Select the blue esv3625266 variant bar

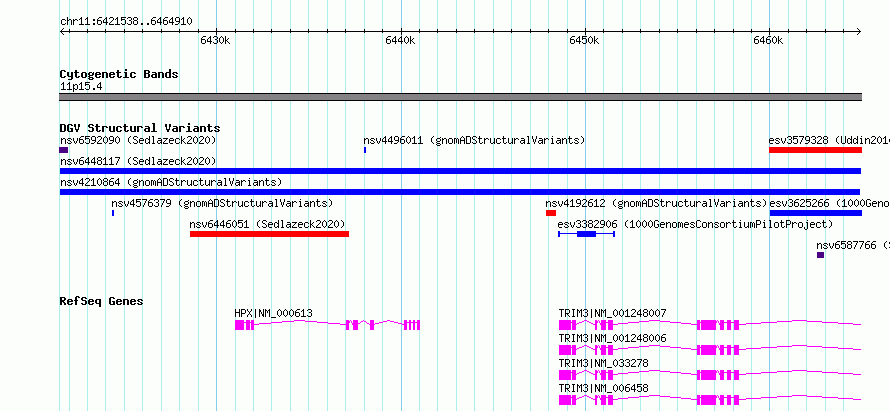[x=816, y=213]
